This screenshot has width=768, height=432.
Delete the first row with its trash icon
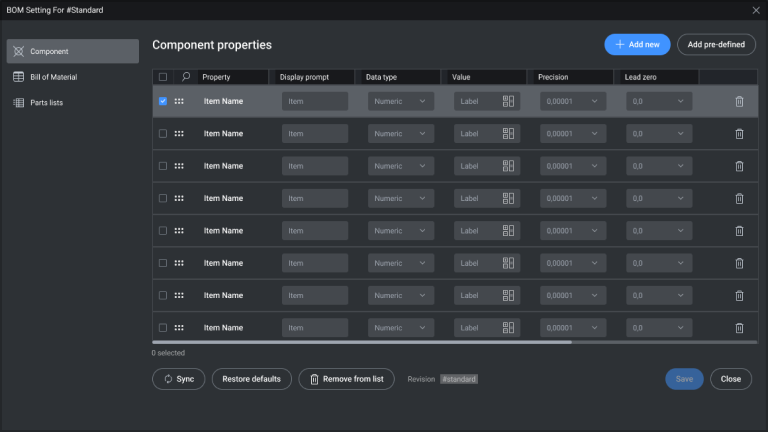[x=739, y=101]
